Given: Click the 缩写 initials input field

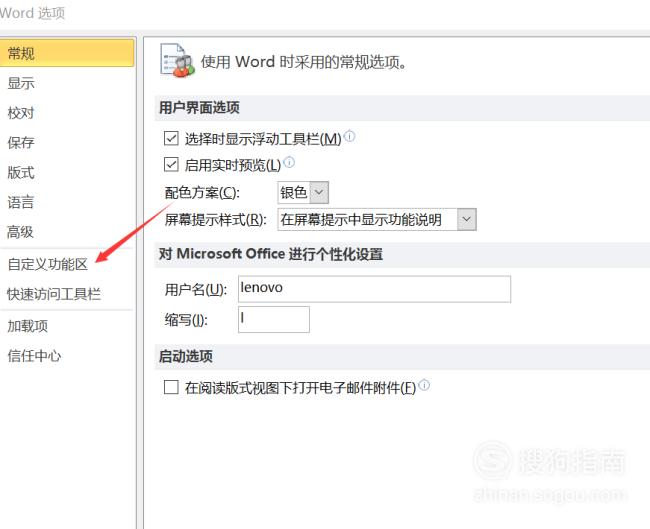Looking at the screenshot, I should click(x=274, y=319).
